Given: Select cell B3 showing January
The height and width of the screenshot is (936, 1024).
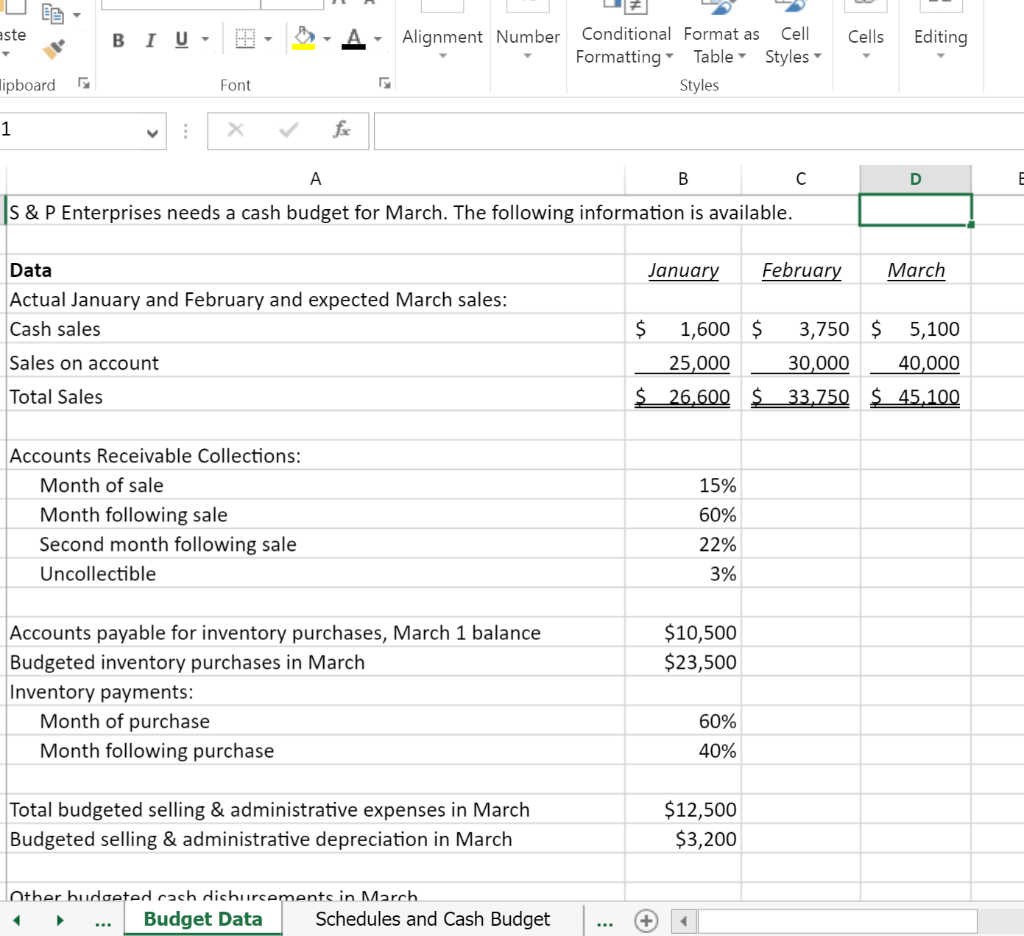Looking at the screenshot, I should (x=683, y=270).
